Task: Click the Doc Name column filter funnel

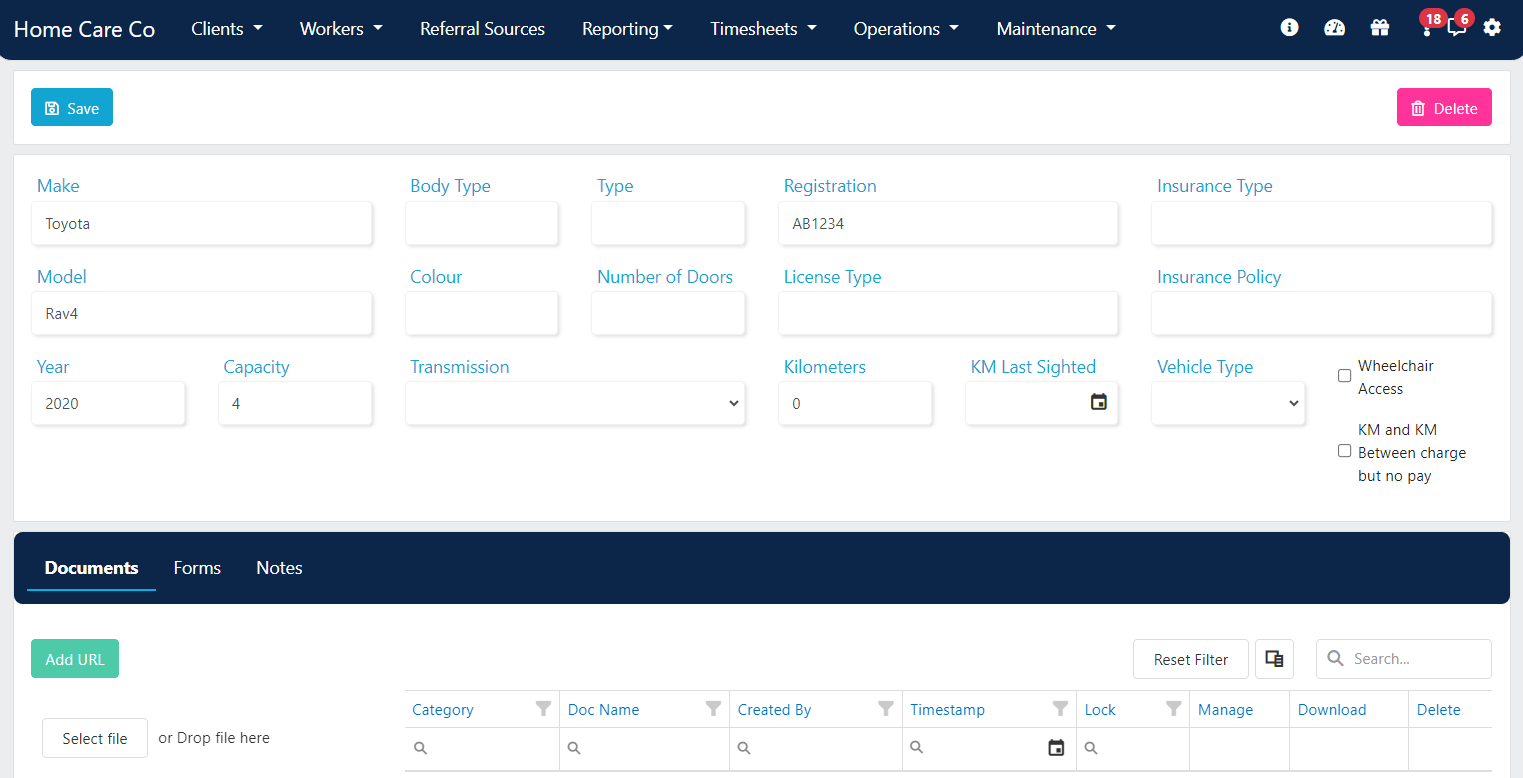Action: [713, 709]
